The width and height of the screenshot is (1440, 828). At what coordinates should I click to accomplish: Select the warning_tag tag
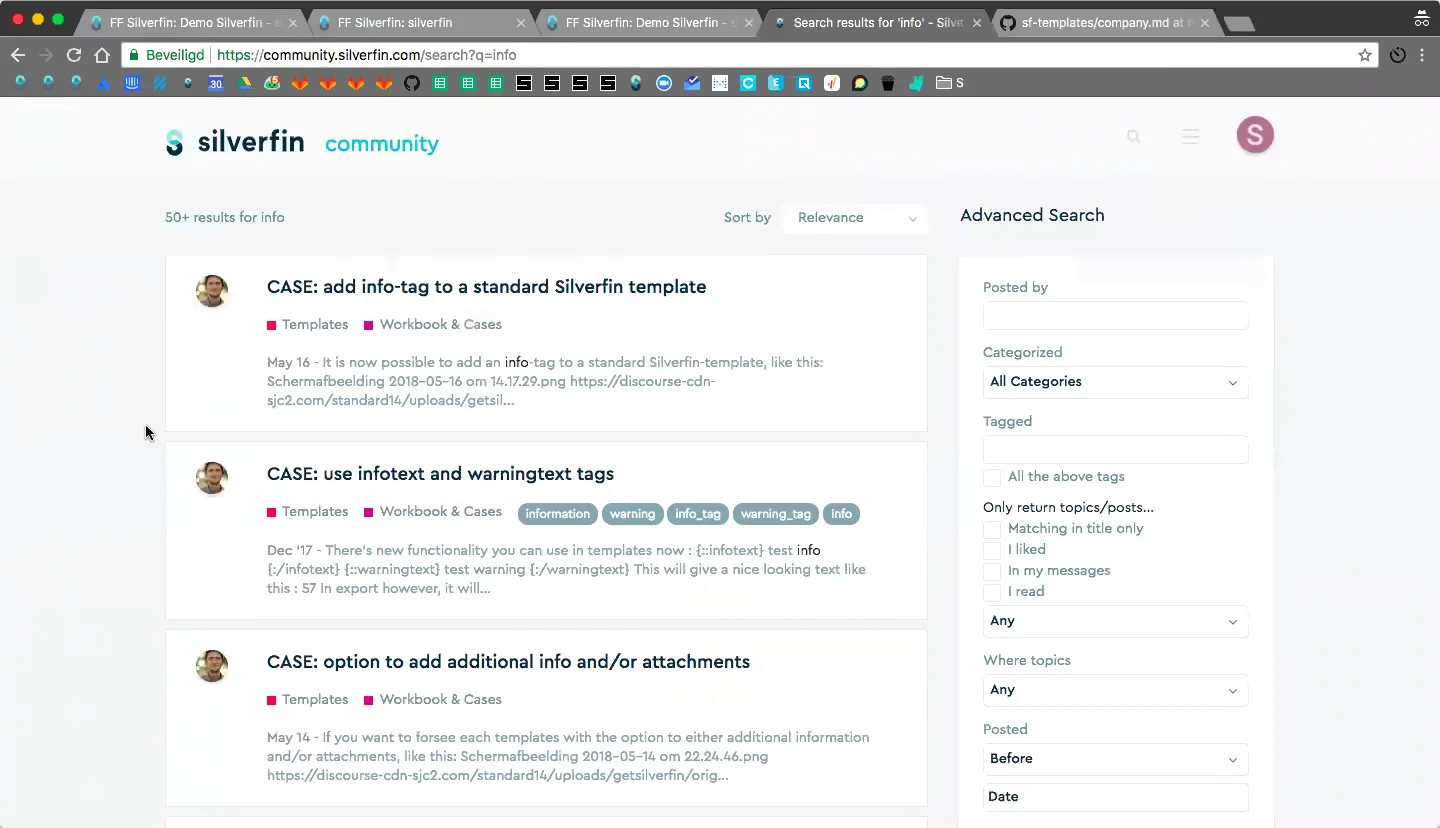coord(776,514)
